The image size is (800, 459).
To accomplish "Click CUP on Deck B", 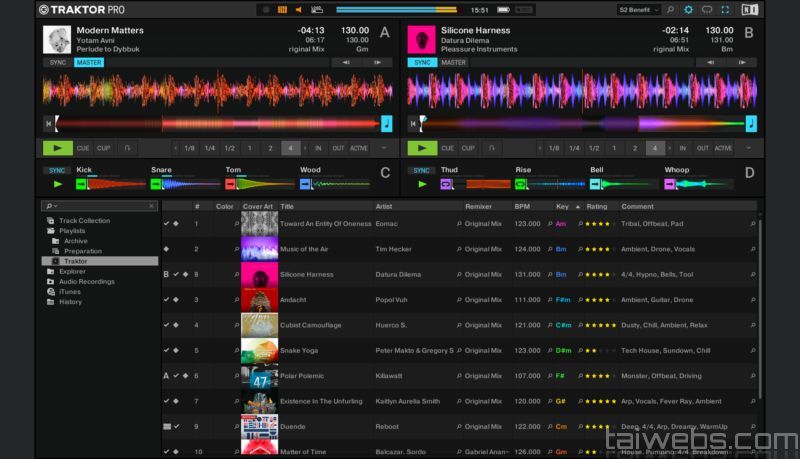I will pos(468,148).
